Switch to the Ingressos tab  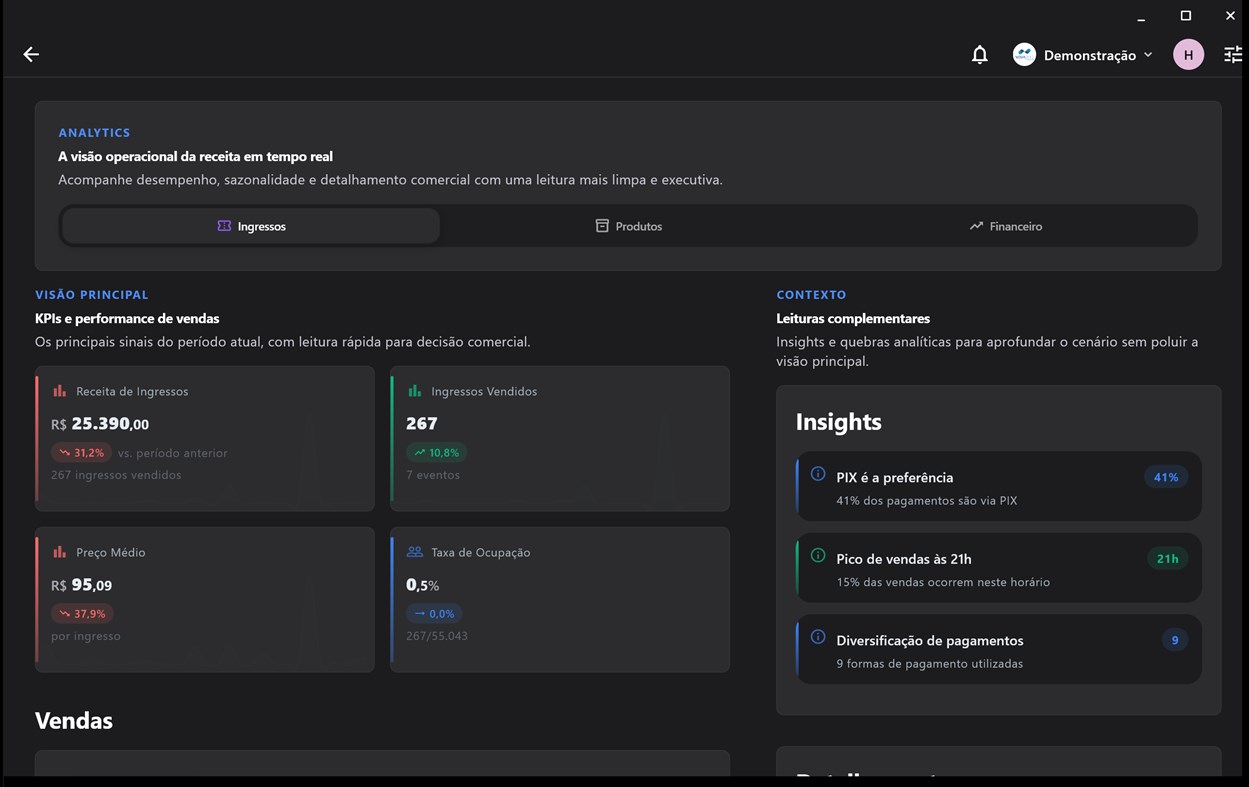point(251,226)
